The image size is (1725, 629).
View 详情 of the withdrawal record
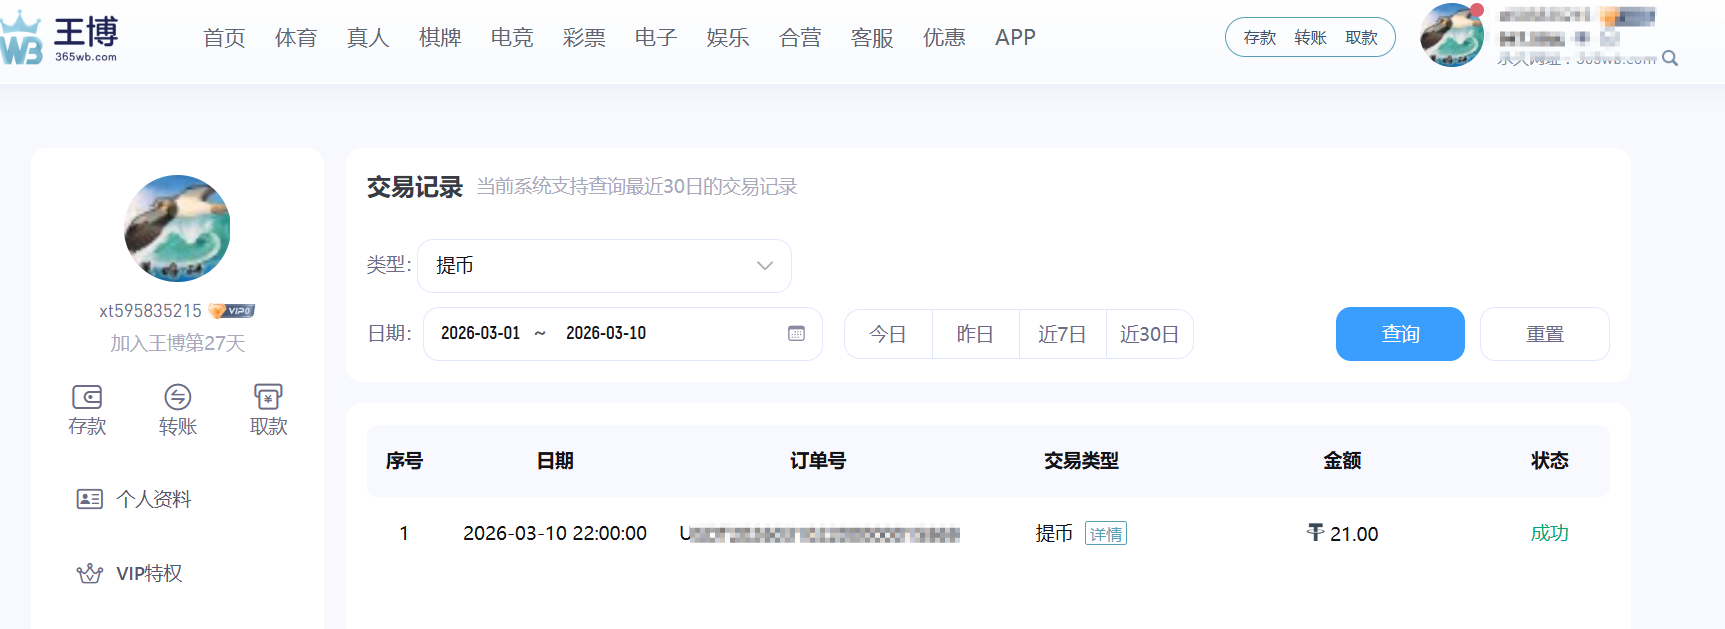(x=1106, y=534)
